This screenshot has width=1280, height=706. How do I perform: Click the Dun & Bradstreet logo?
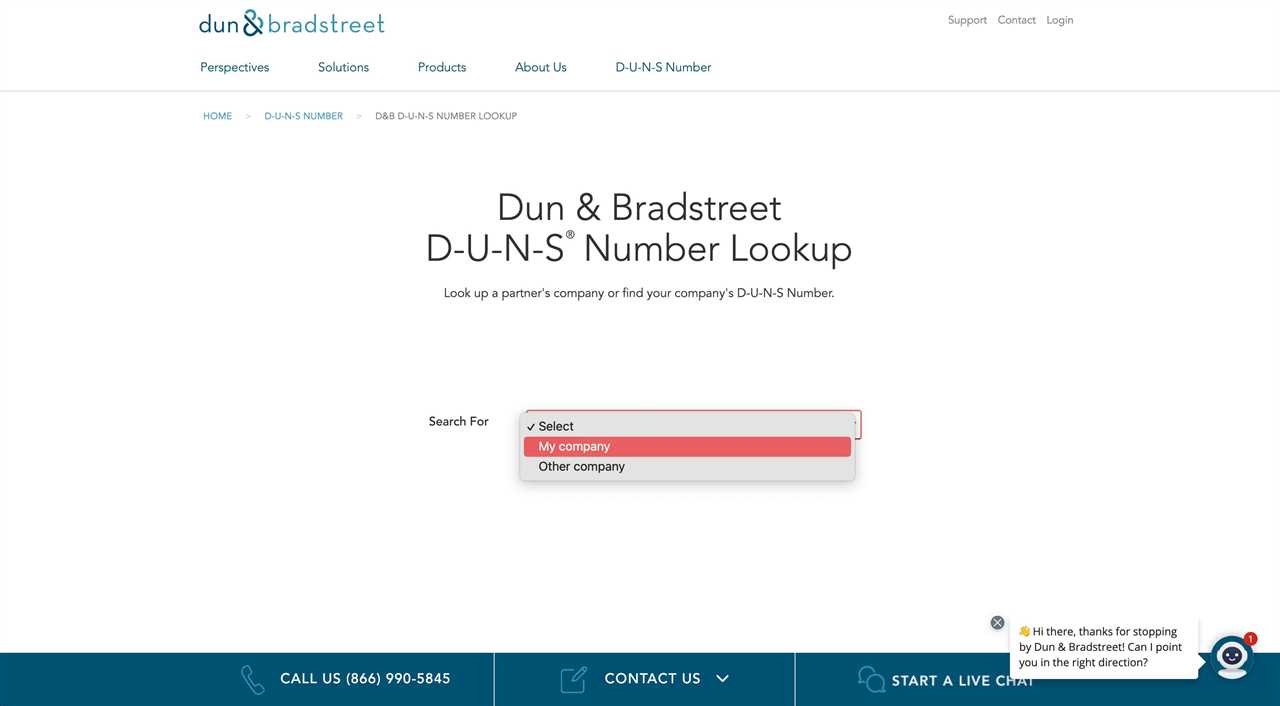291,23
